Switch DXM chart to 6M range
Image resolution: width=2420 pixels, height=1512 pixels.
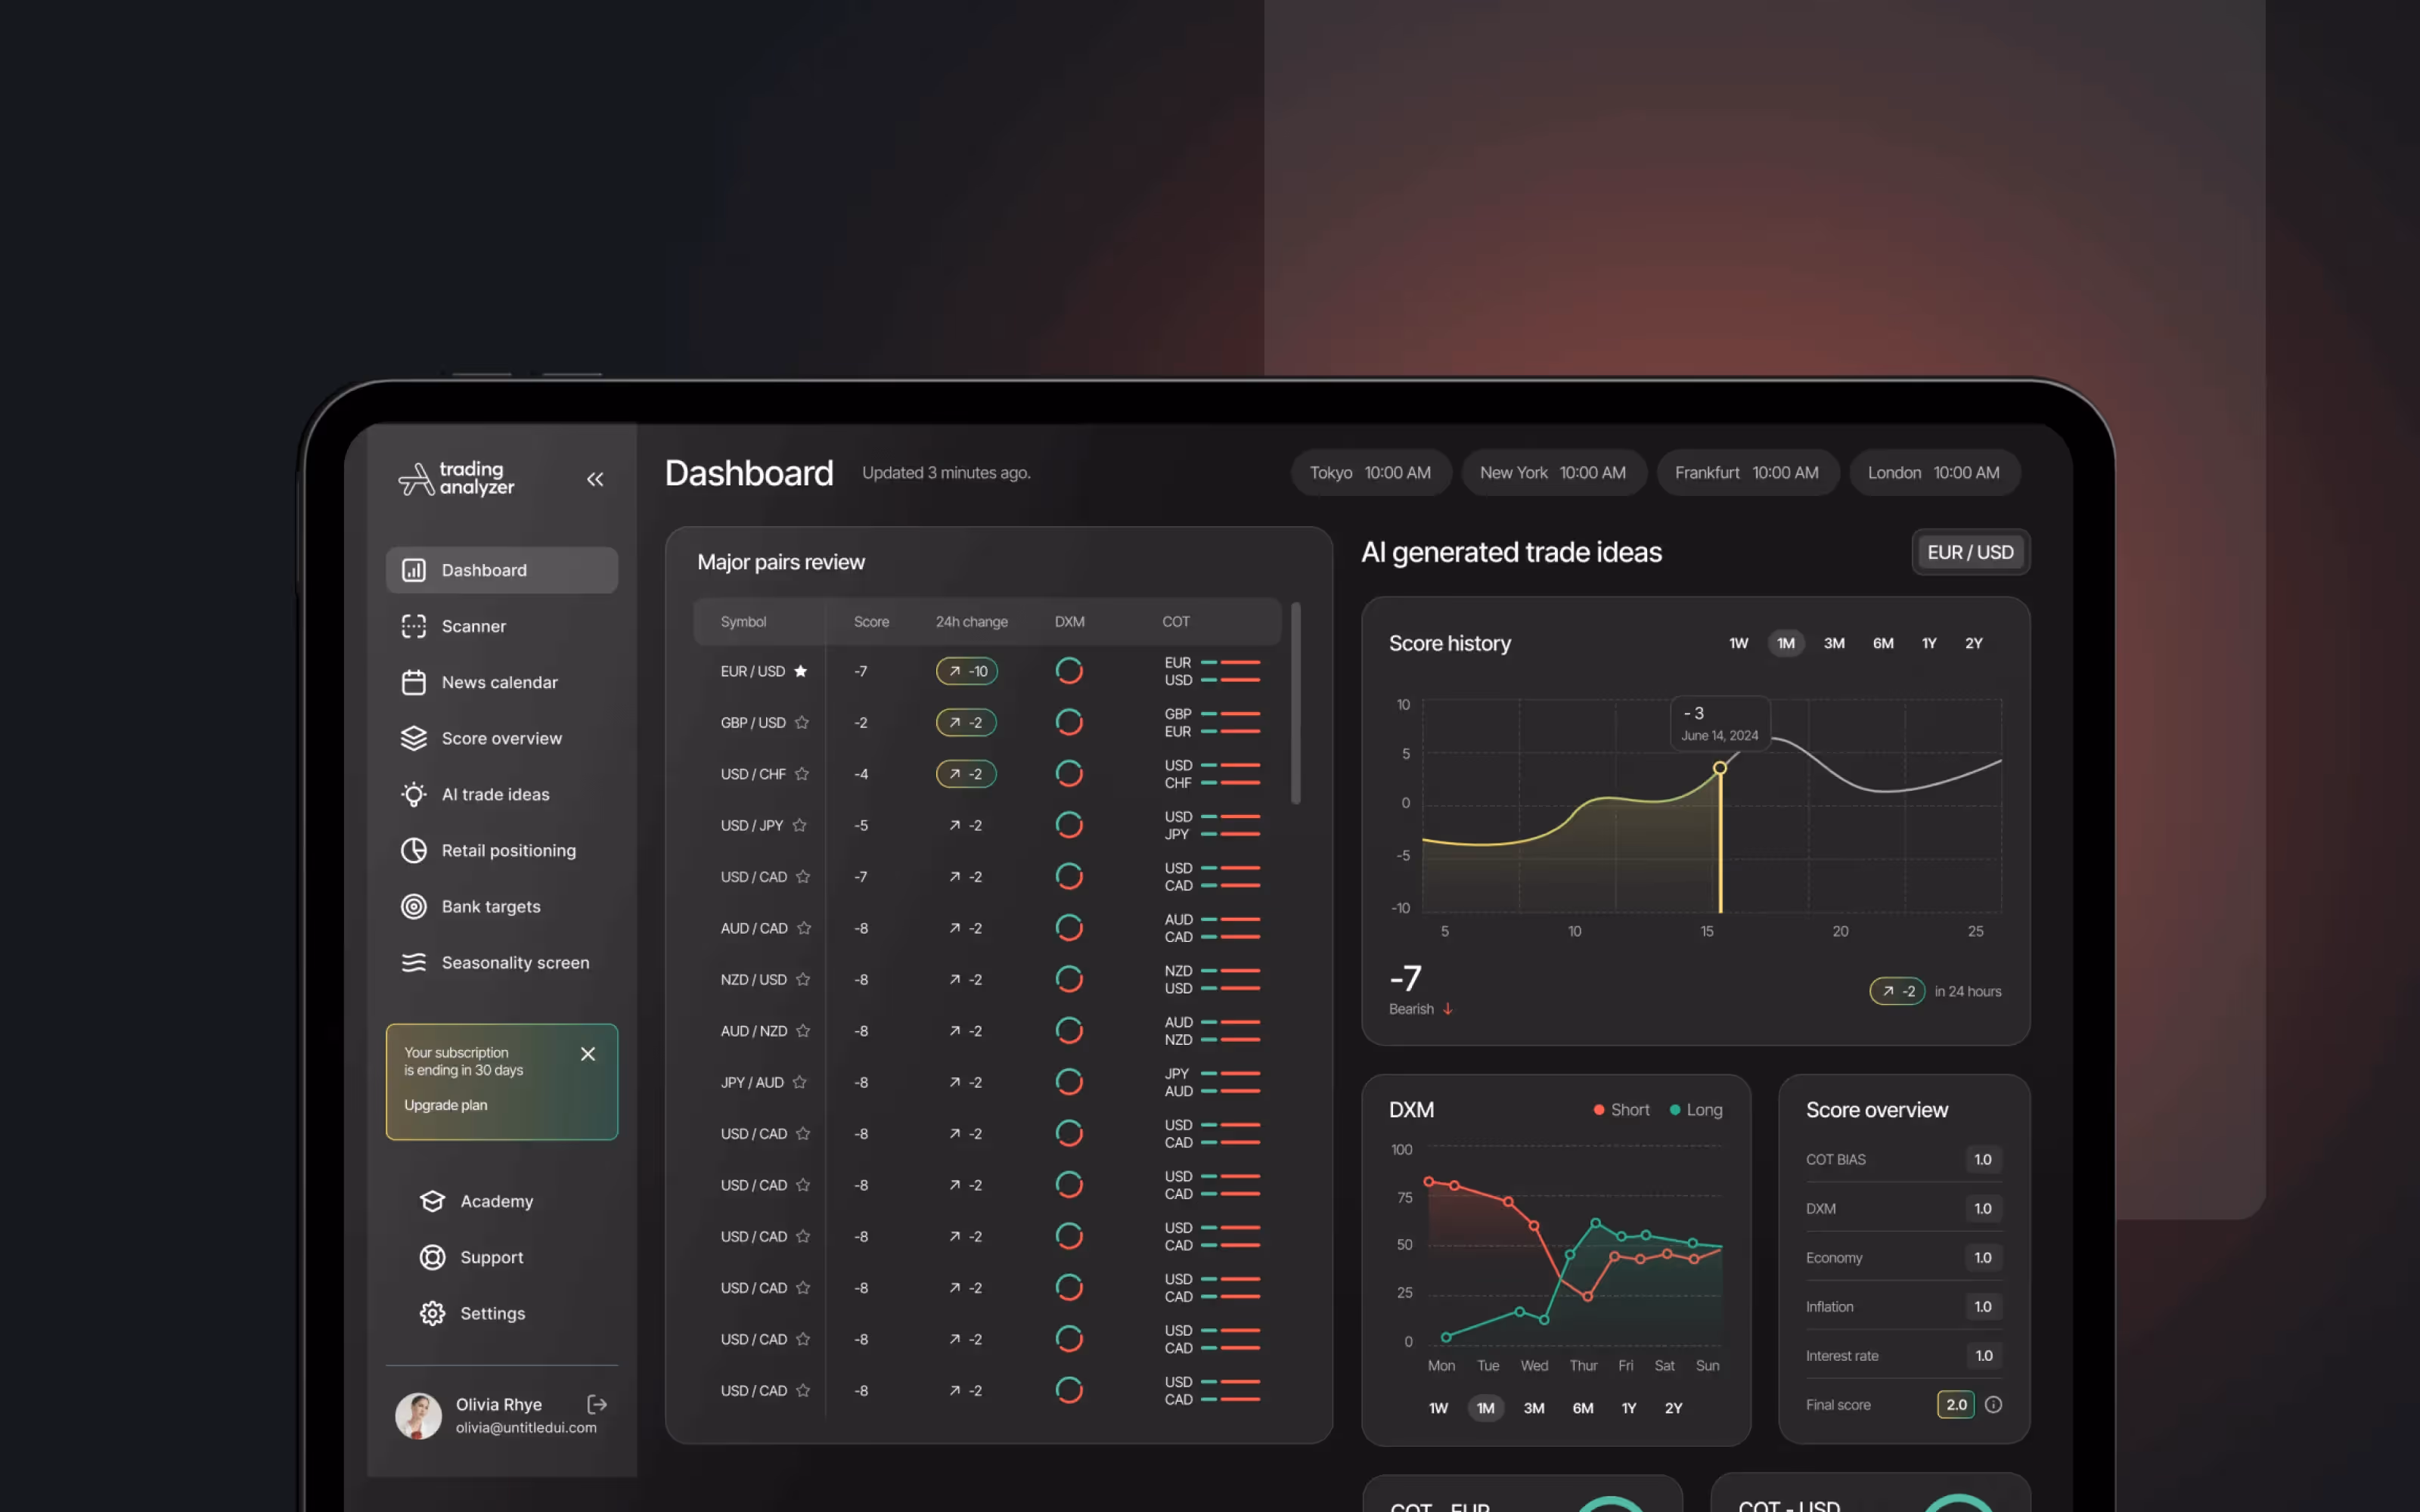click(1582, 1408)
